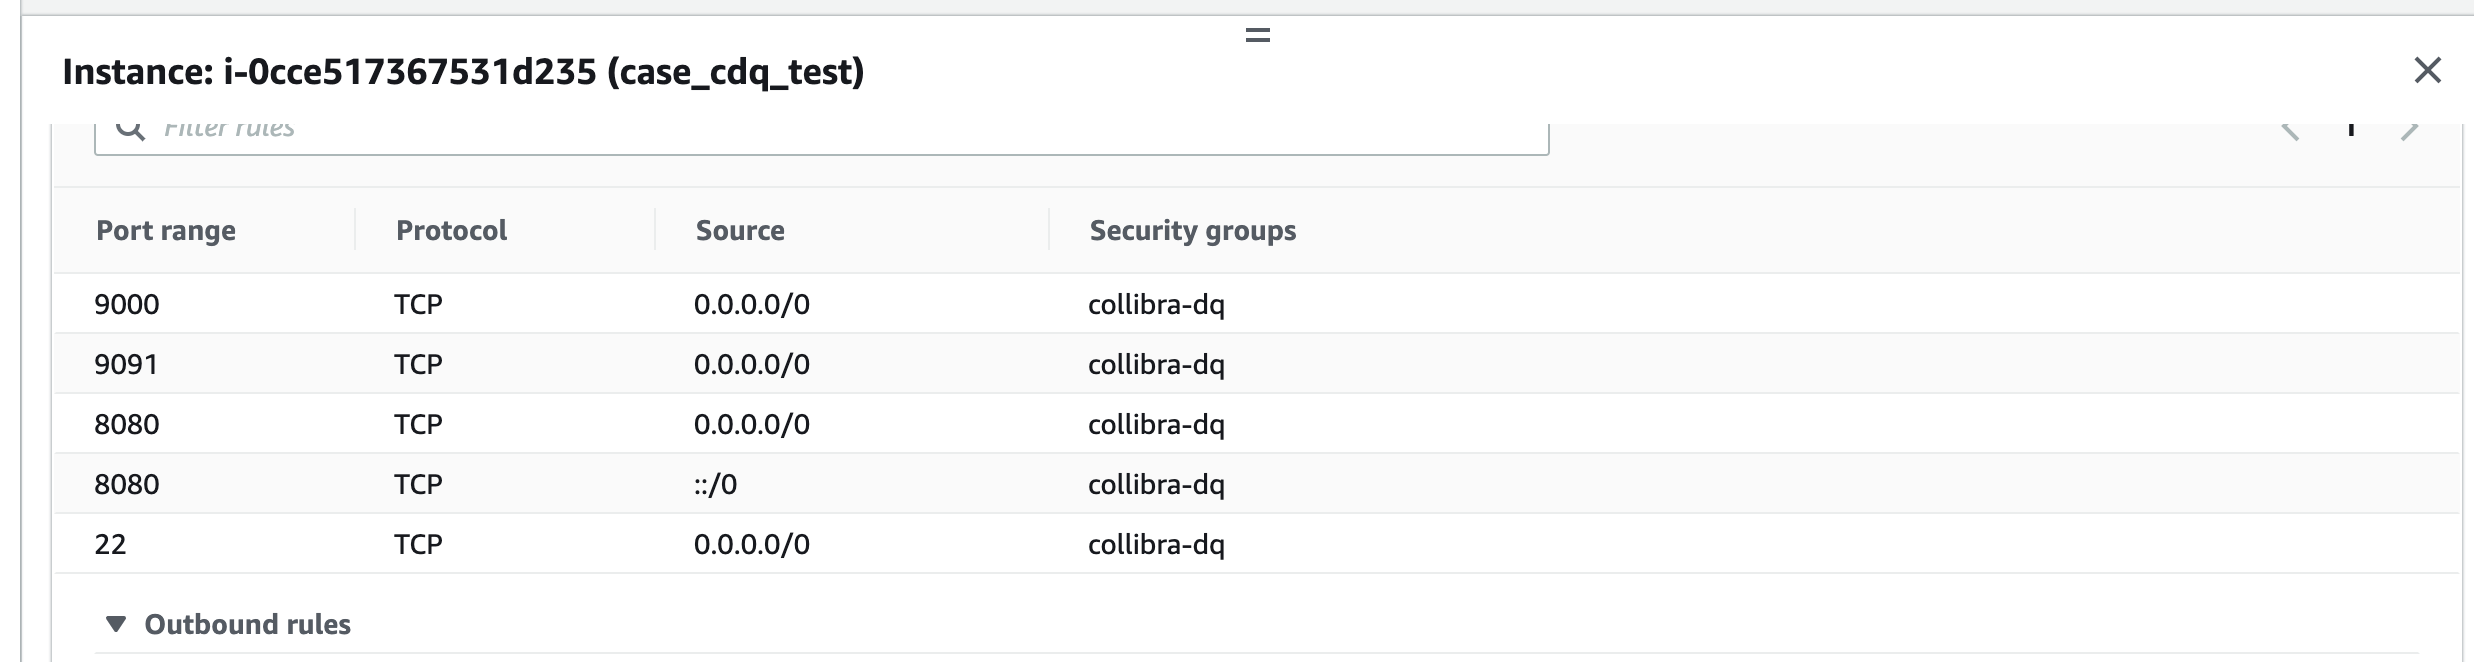
Task: Select the port 22 TCP rule
Action: click(x=1257, y=544)
